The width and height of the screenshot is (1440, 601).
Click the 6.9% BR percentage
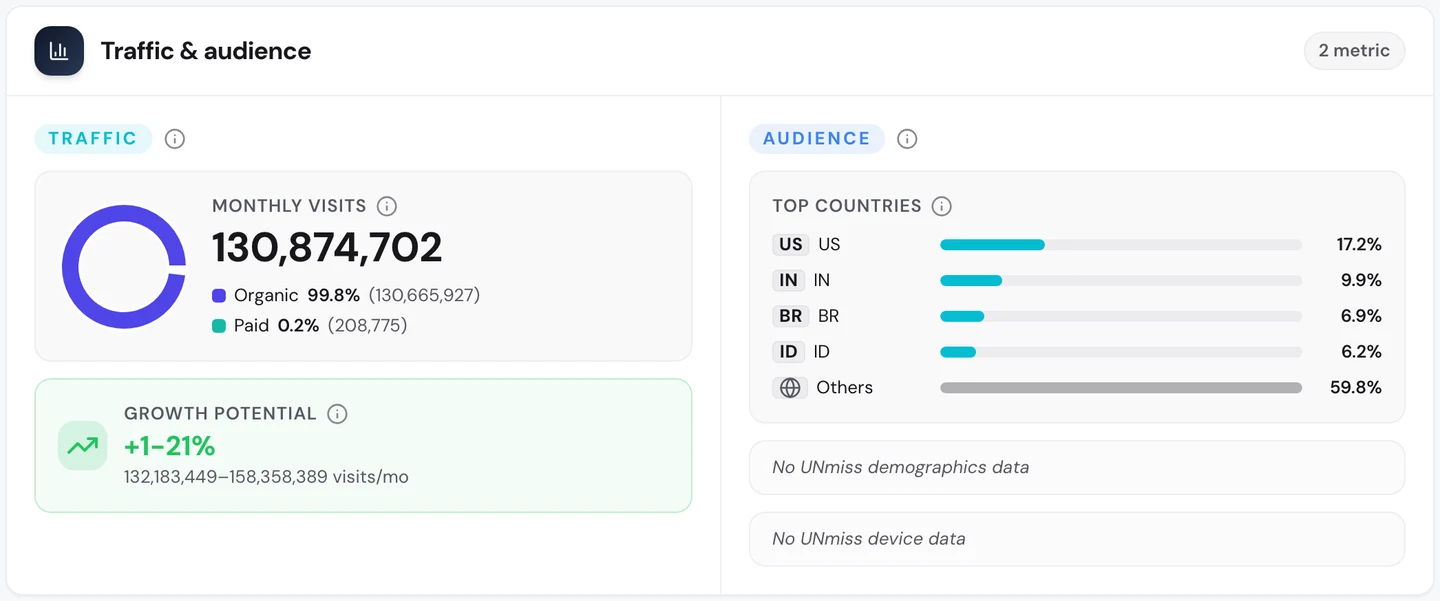pyautogui.click(x=1361, y=316)
